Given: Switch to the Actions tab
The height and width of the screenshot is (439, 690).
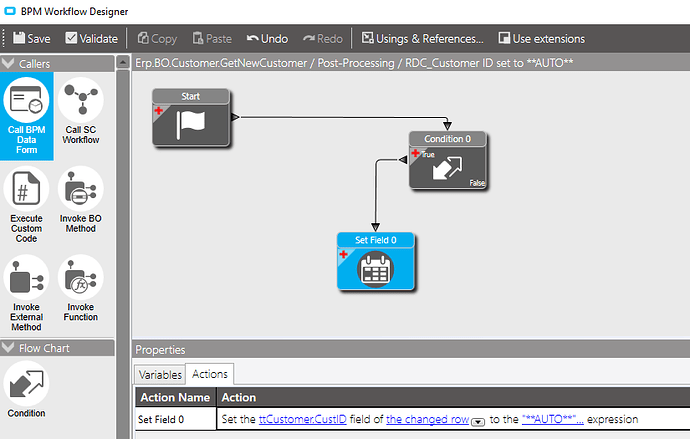Looking at the screenshot, I should point(210,374).
